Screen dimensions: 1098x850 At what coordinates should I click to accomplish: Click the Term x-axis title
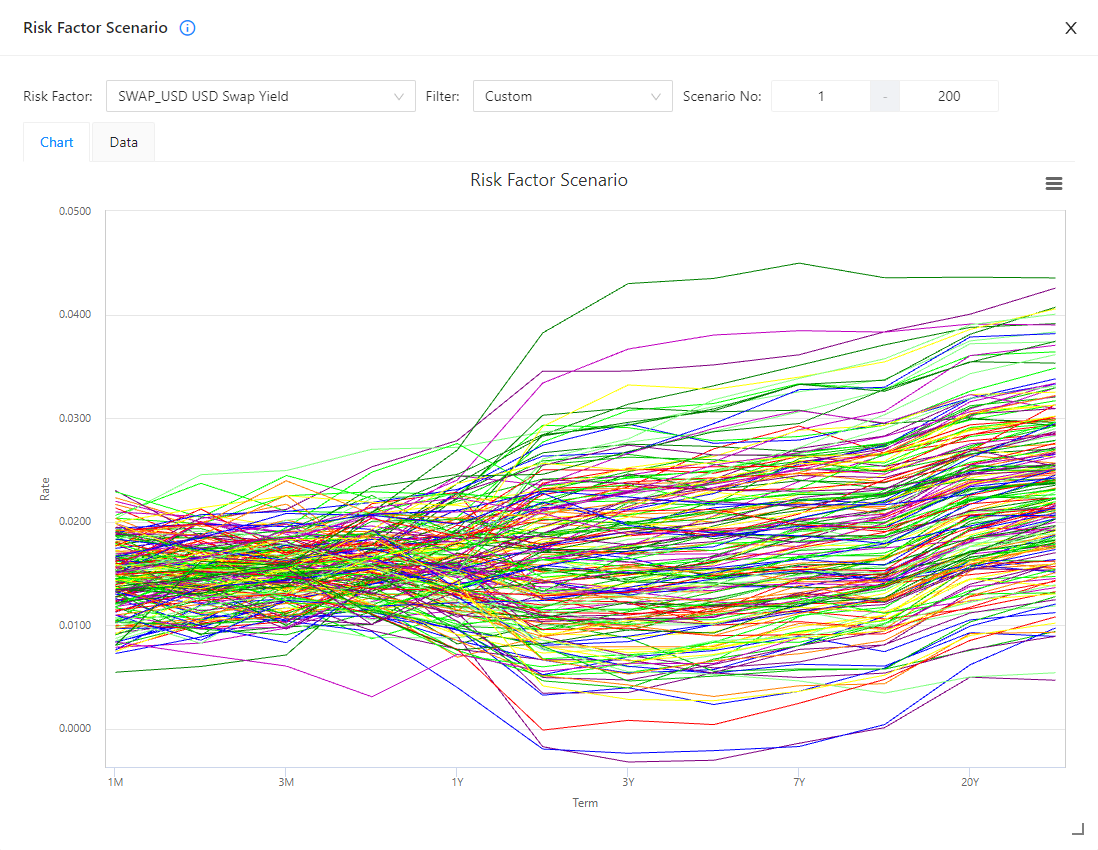click(x=585, y=803)
